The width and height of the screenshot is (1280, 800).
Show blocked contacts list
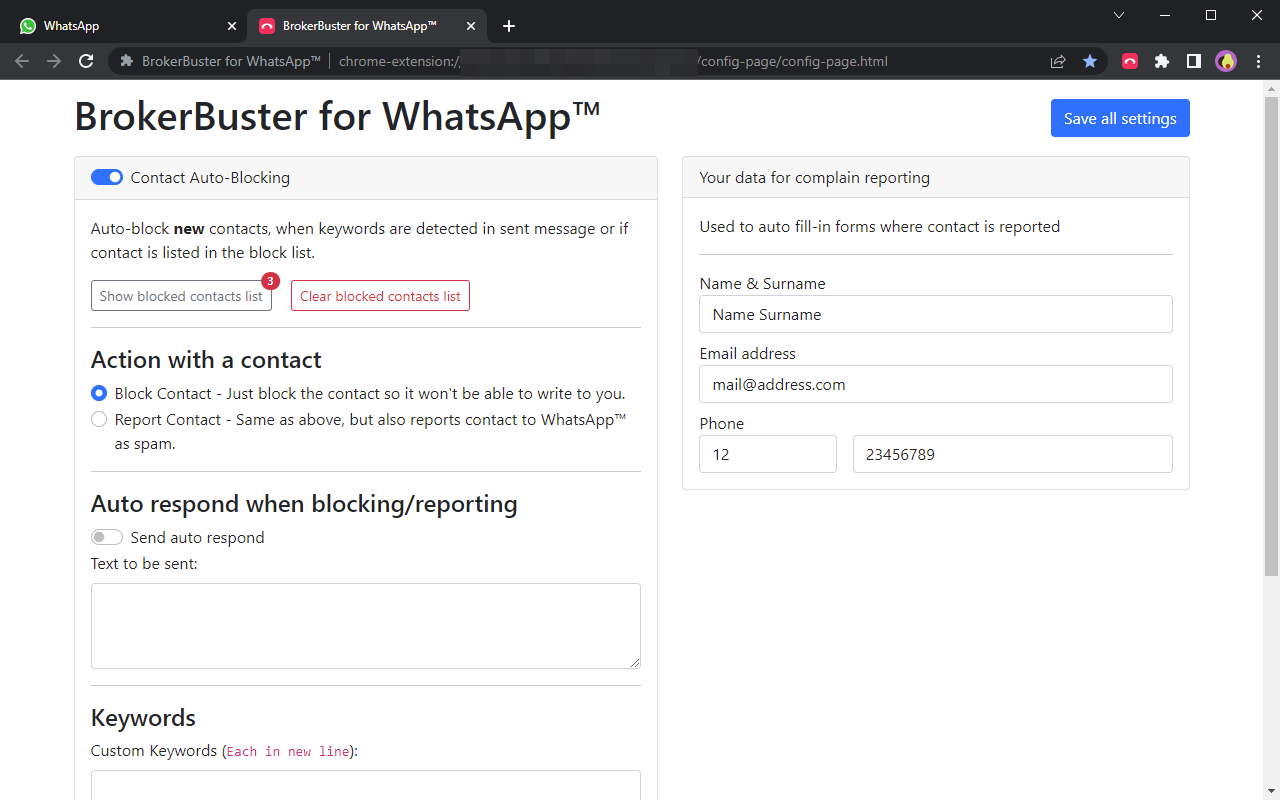tap(181, 296)
